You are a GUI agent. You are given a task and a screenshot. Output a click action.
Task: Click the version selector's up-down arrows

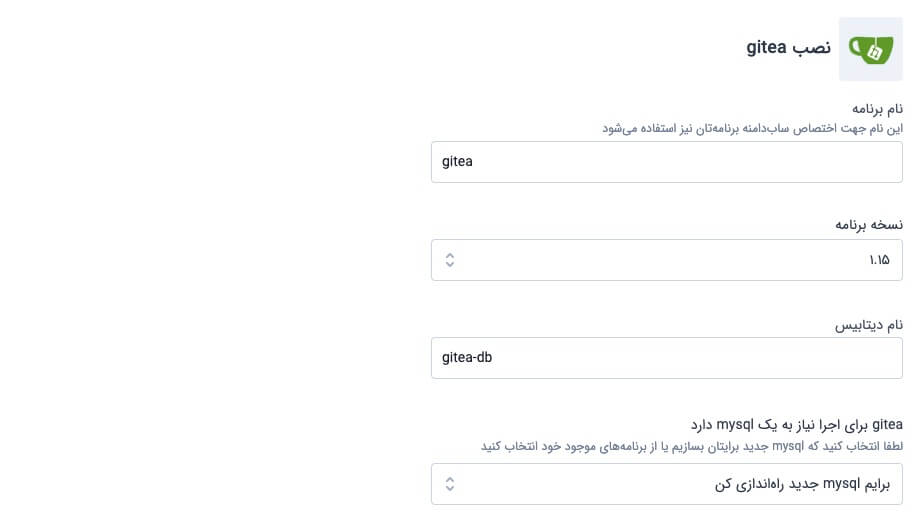pos(450,260)
